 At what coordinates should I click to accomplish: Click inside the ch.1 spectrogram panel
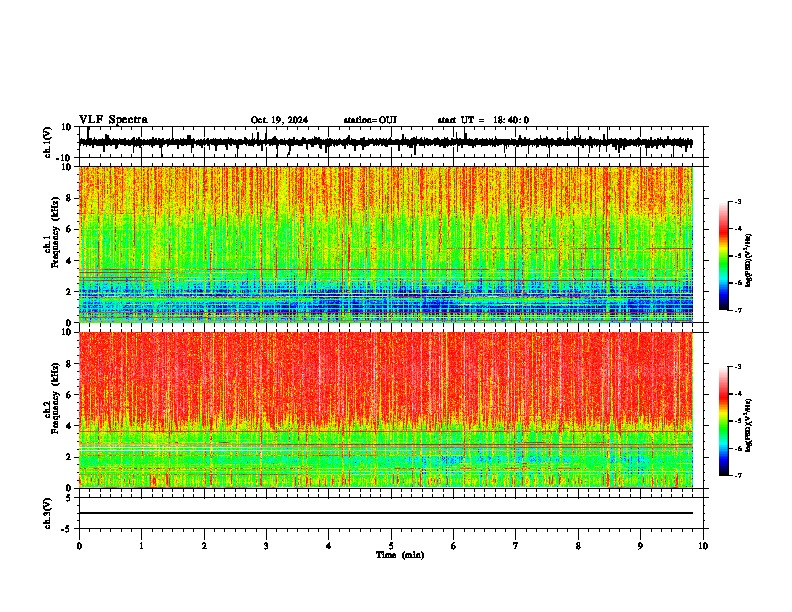click(x=386, y=244)
